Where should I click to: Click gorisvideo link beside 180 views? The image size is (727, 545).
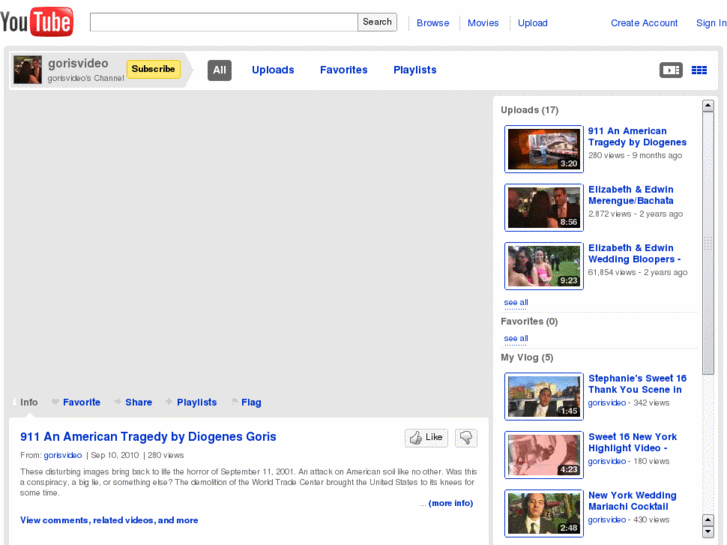point(607,461)
